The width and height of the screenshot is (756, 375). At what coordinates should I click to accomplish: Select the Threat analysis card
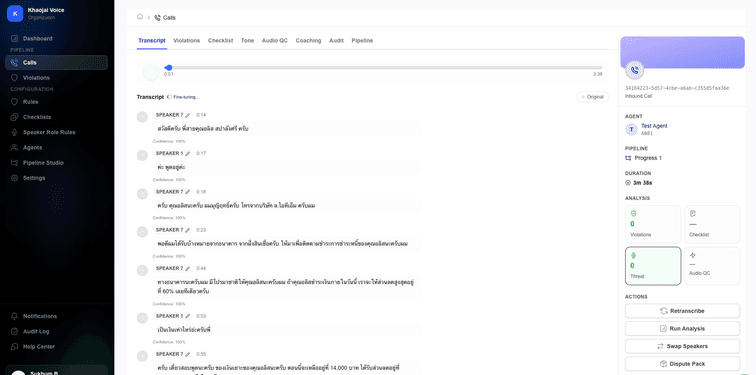coord(653,266)
